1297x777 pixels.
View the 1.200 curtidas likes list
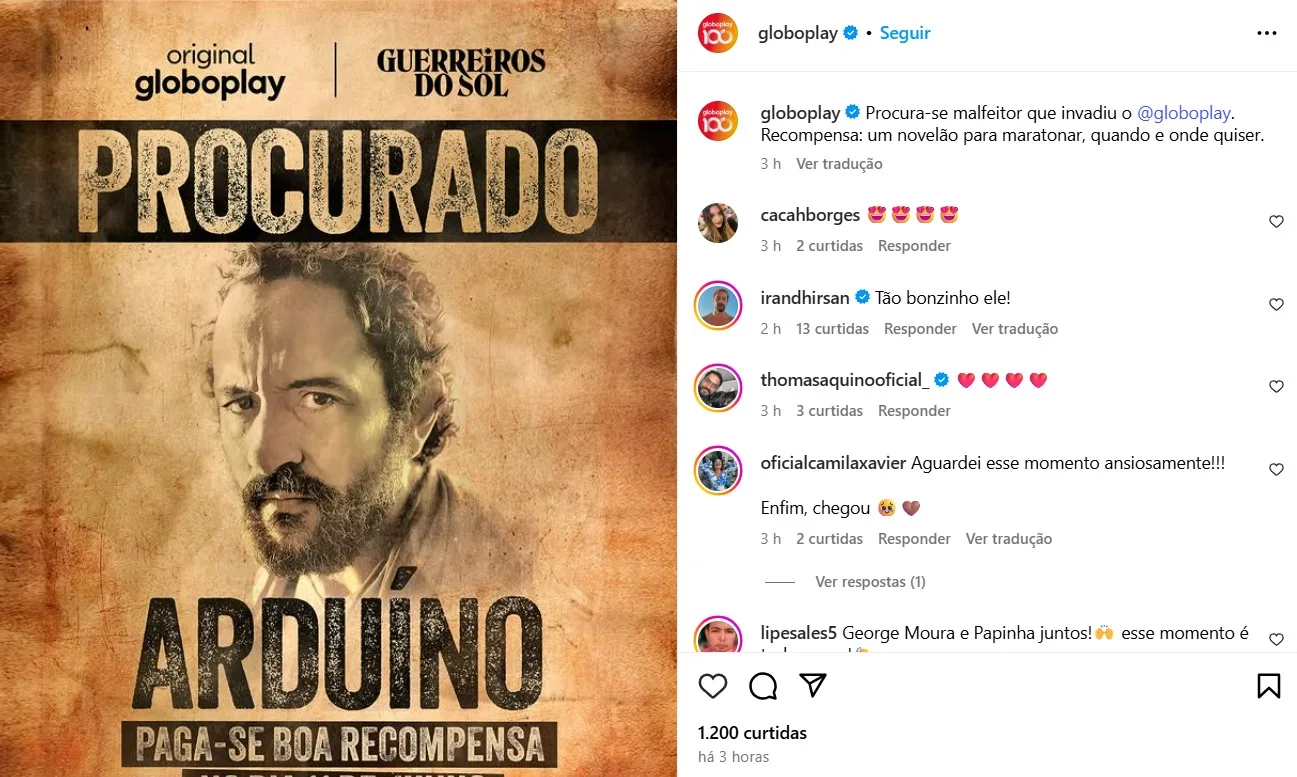752,733
